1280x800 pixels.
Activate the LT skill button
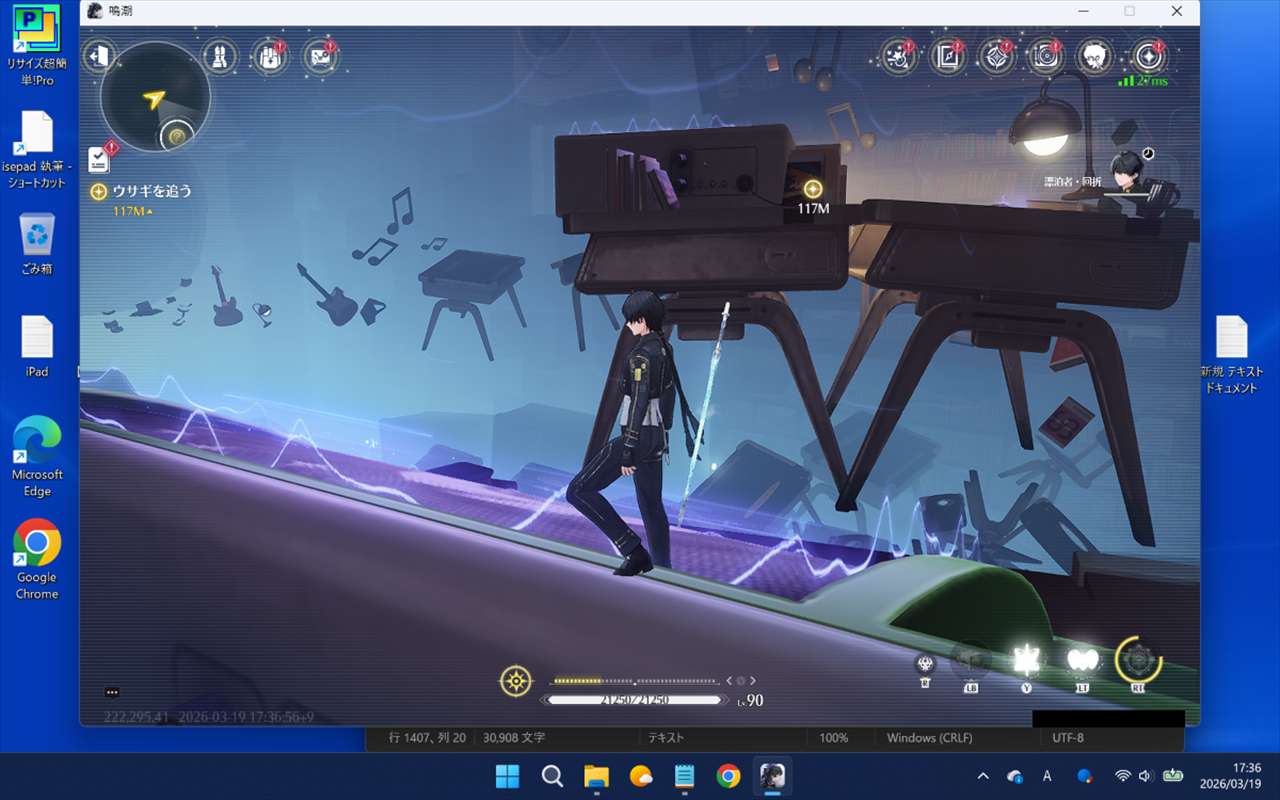(1082, 660)
